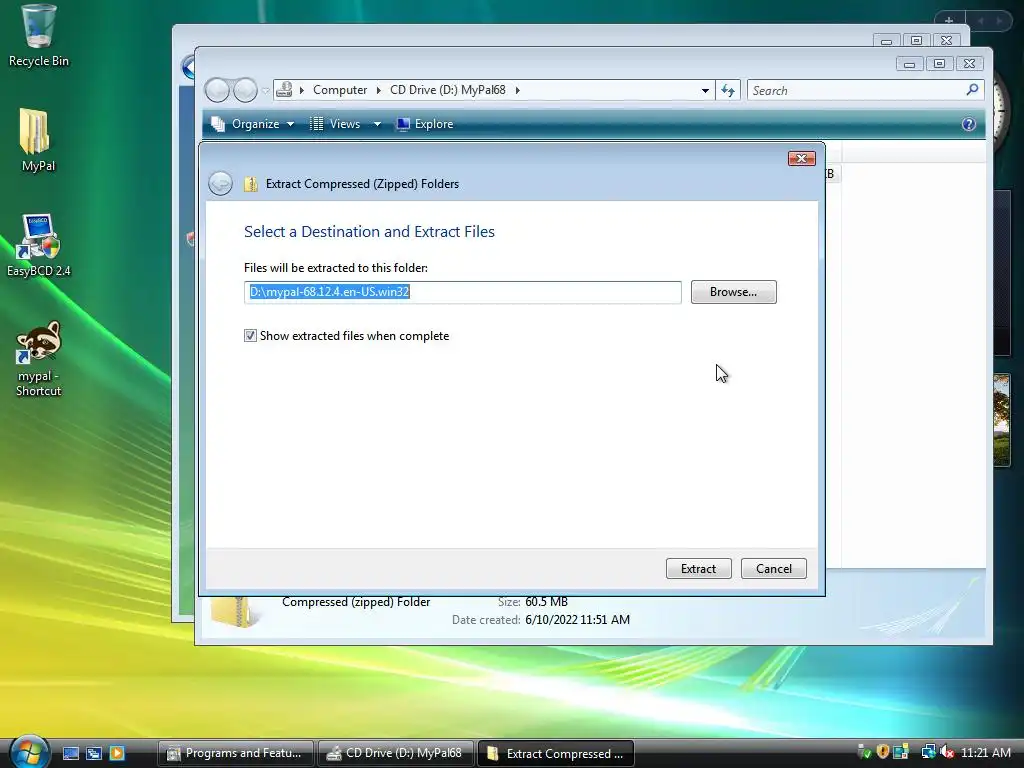Open the Organize dropdown menu
This screenshot has width=1024, height=768.
[253, 124]
